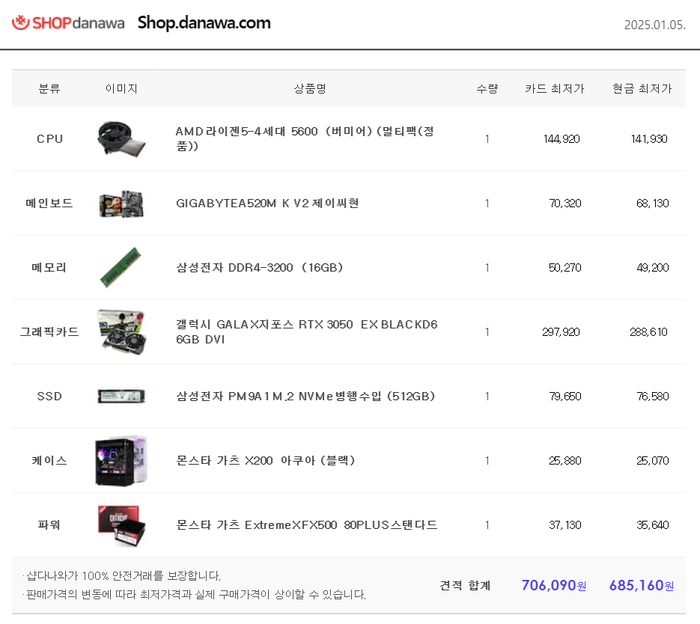Click the 이미지 column header

point(121,88)
